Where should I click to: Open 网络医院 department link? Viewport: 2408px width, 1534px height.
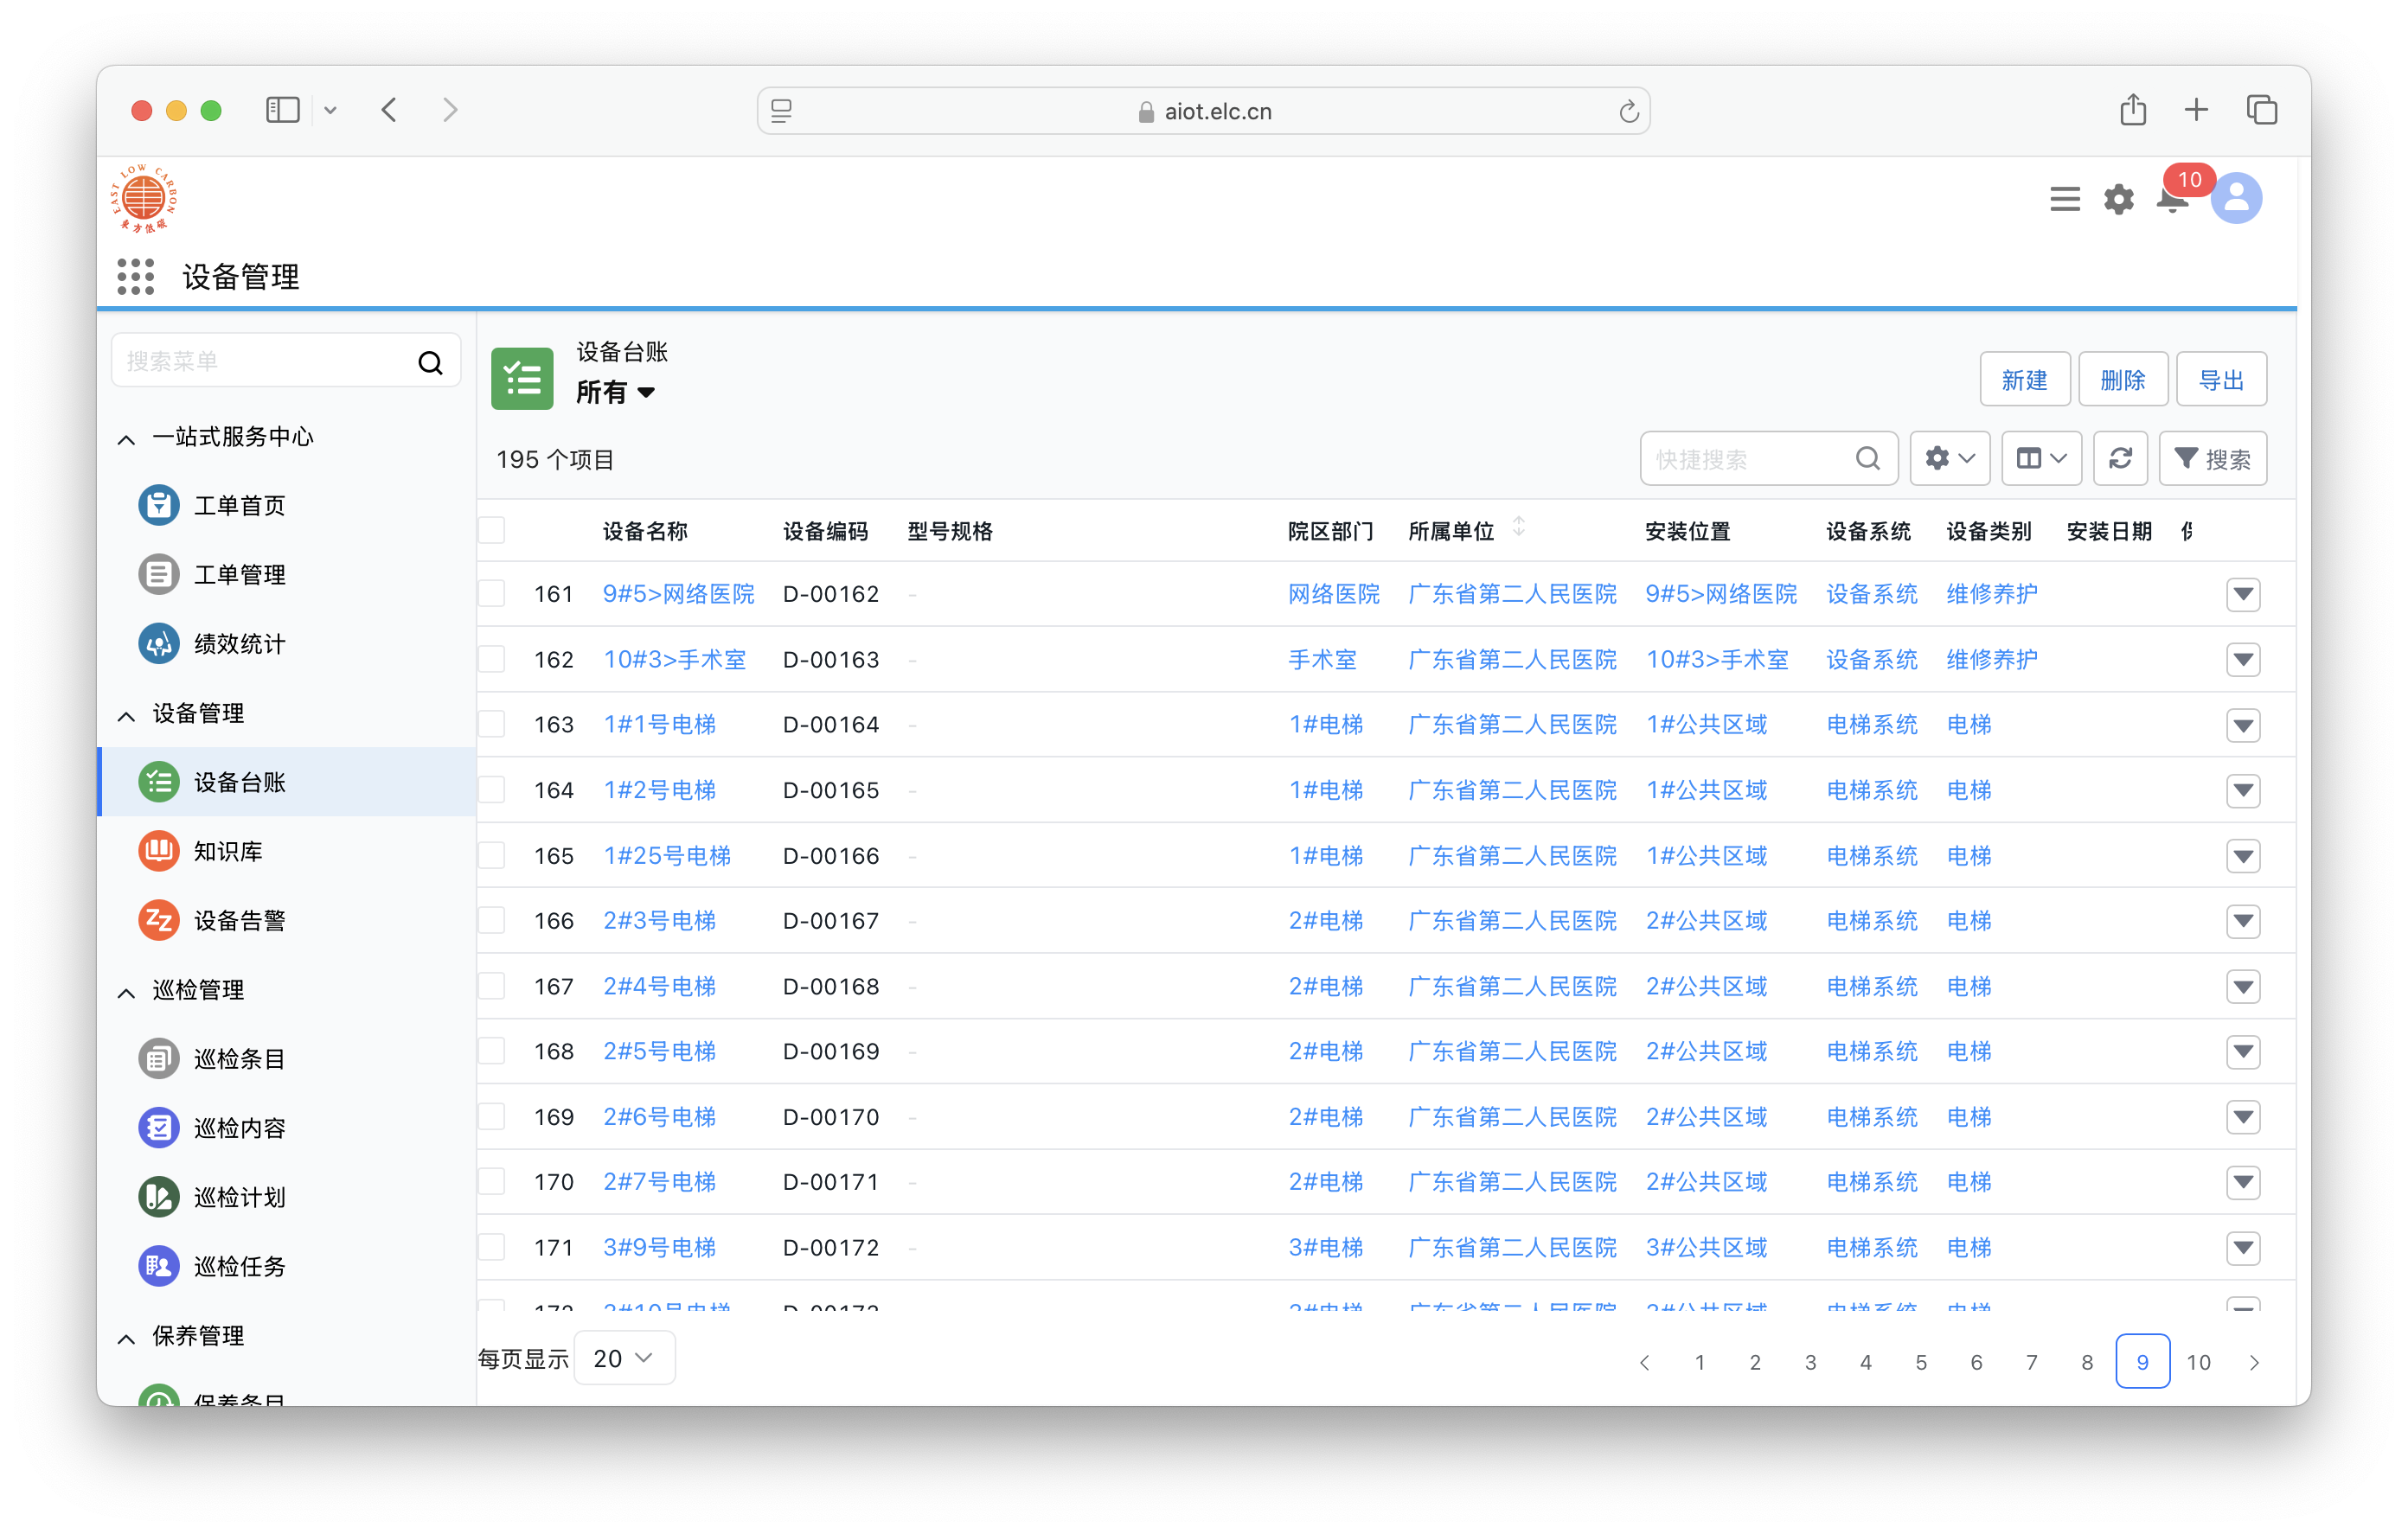[x=1334, y=594]
